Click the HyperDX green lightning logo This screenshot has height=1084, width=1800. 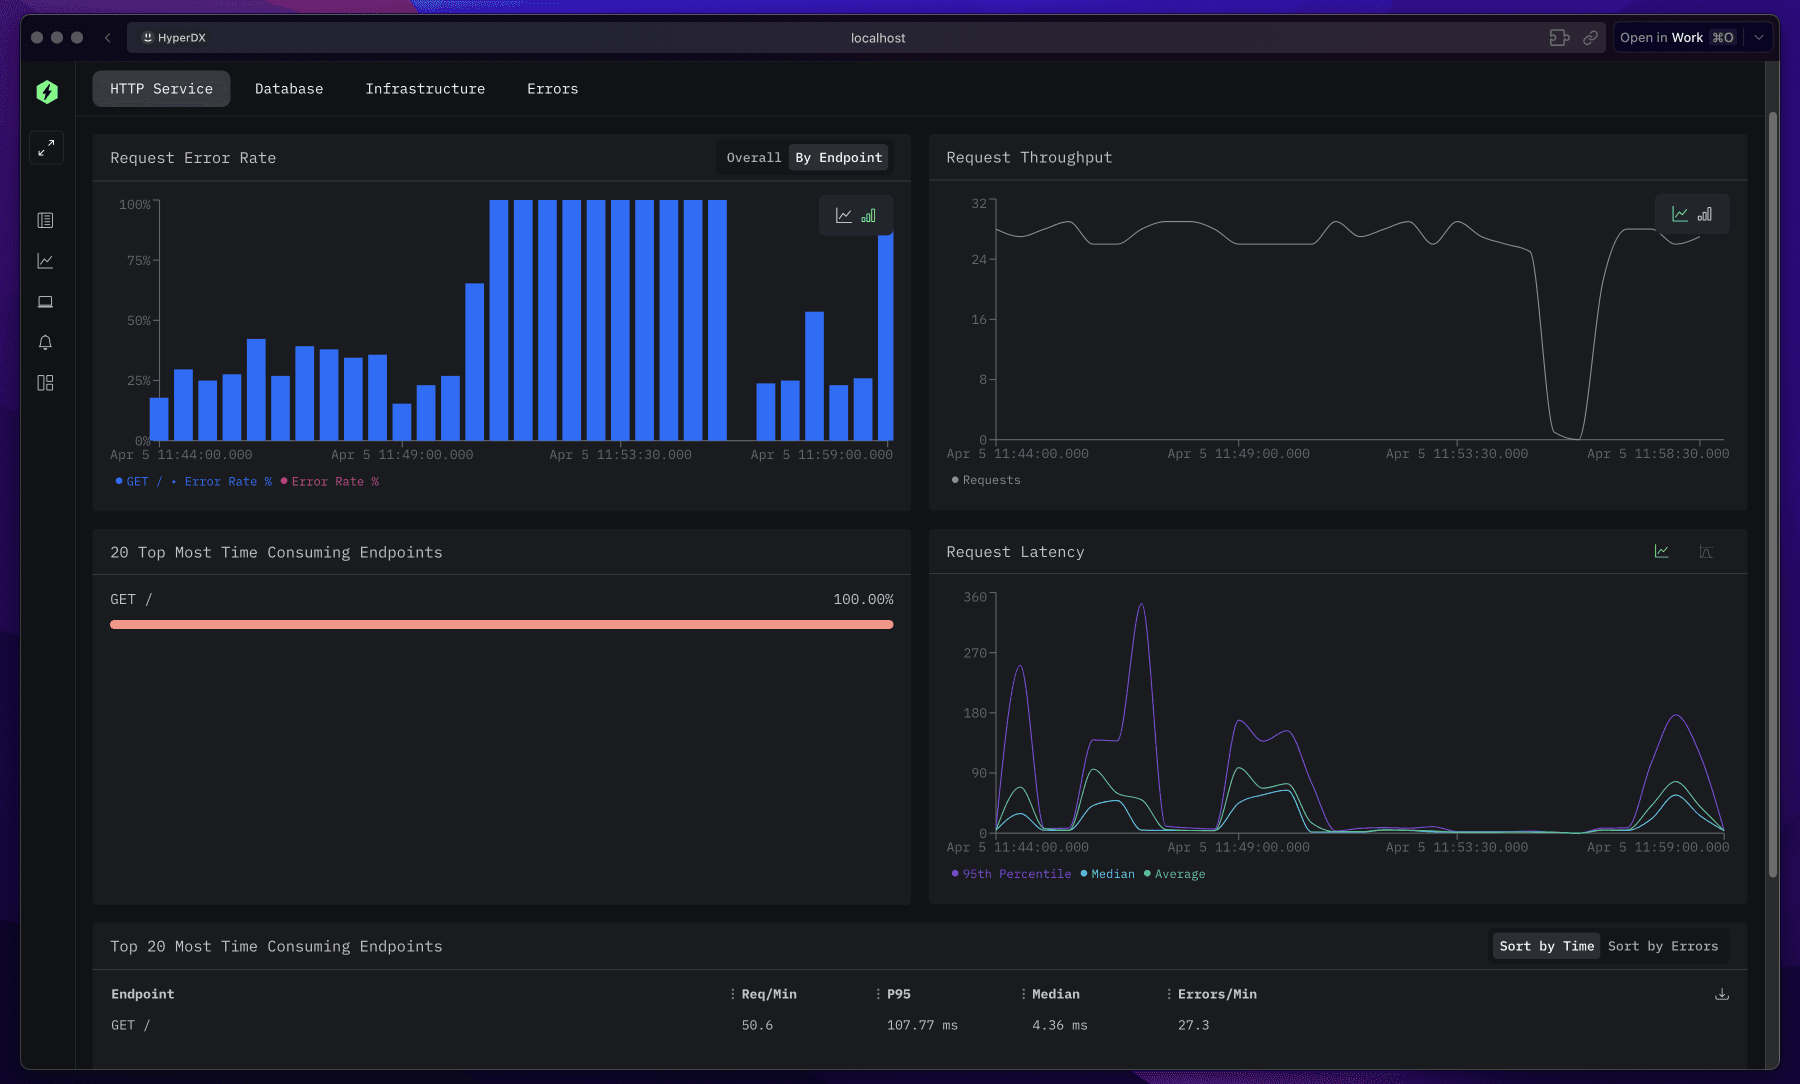coord(47,92)
